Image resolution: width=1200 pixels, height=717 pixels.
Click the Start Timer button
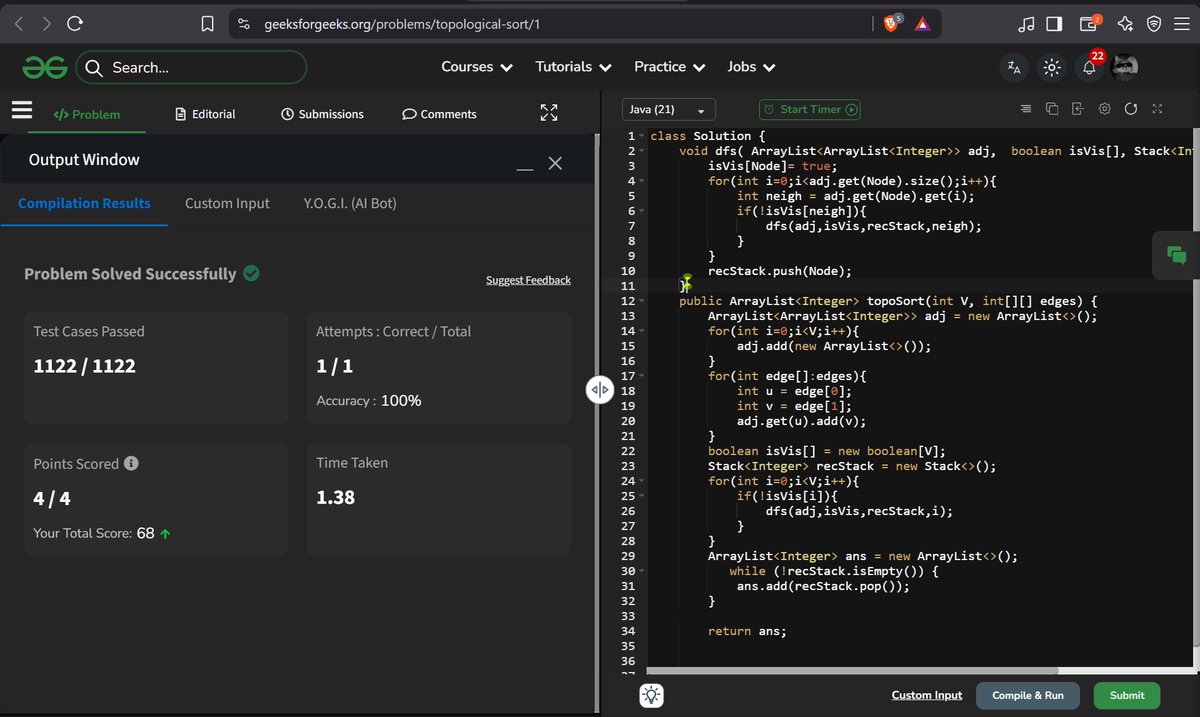[809, 109]
